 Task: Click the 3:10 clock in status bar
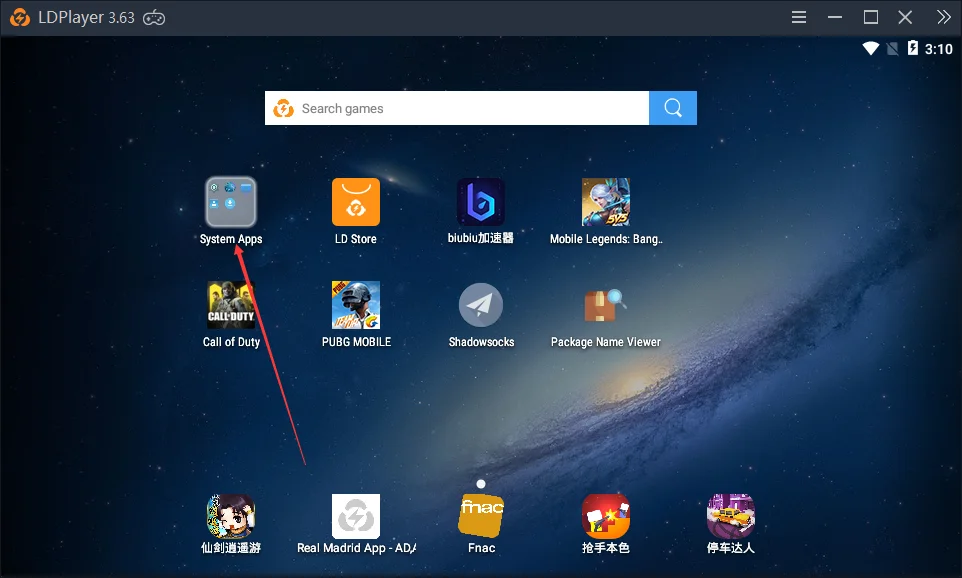click(939, 49)
